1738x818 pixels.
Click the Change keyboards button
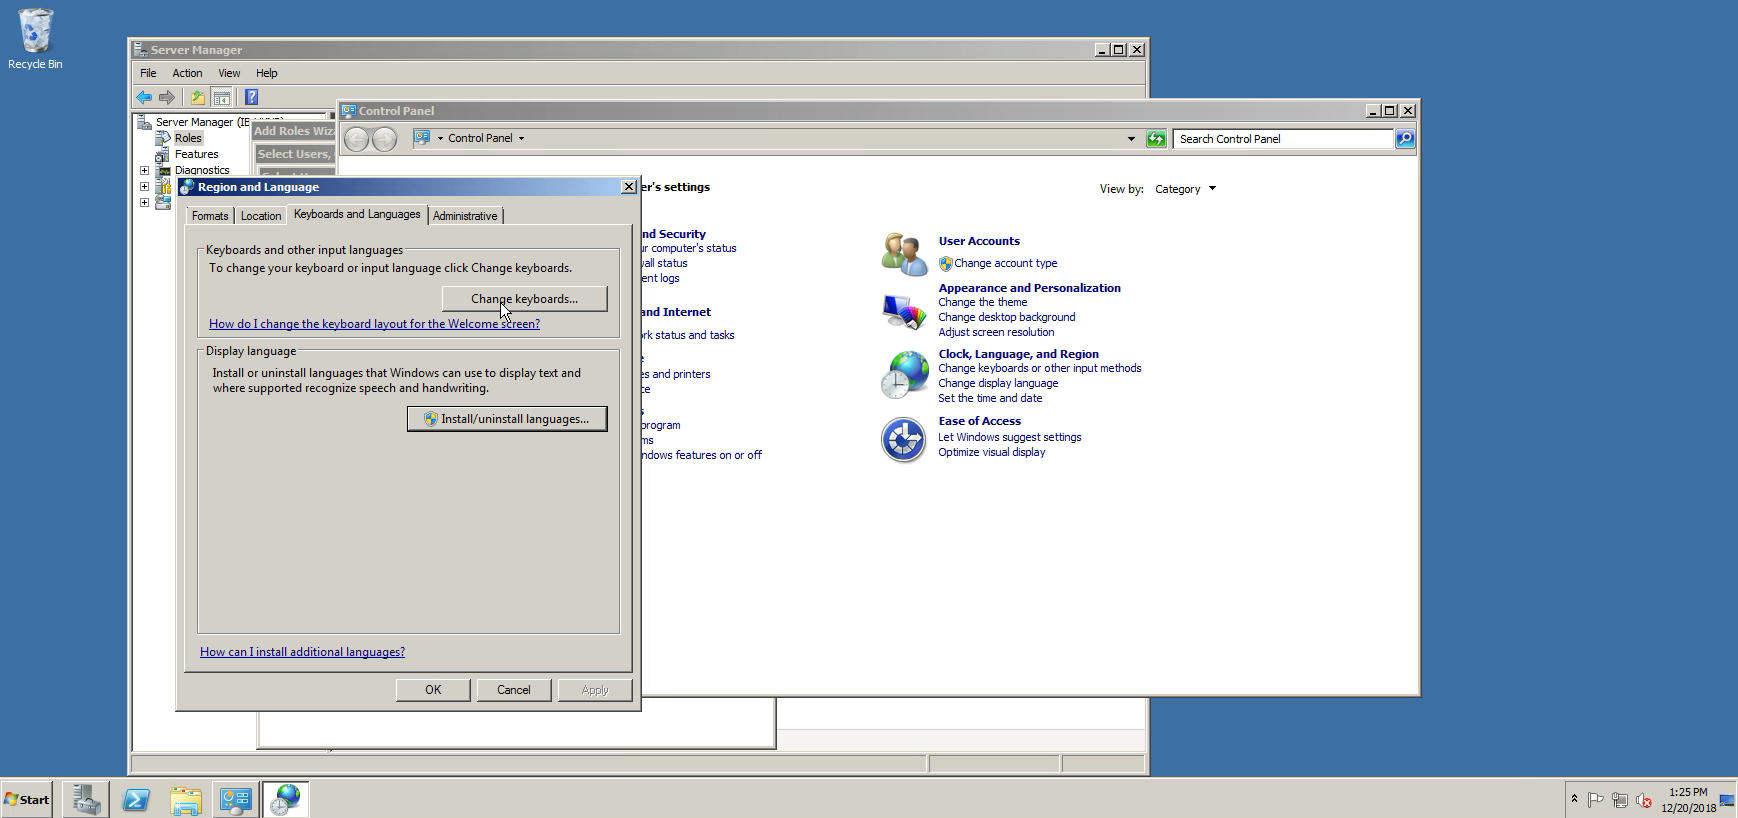coord(524,299)
